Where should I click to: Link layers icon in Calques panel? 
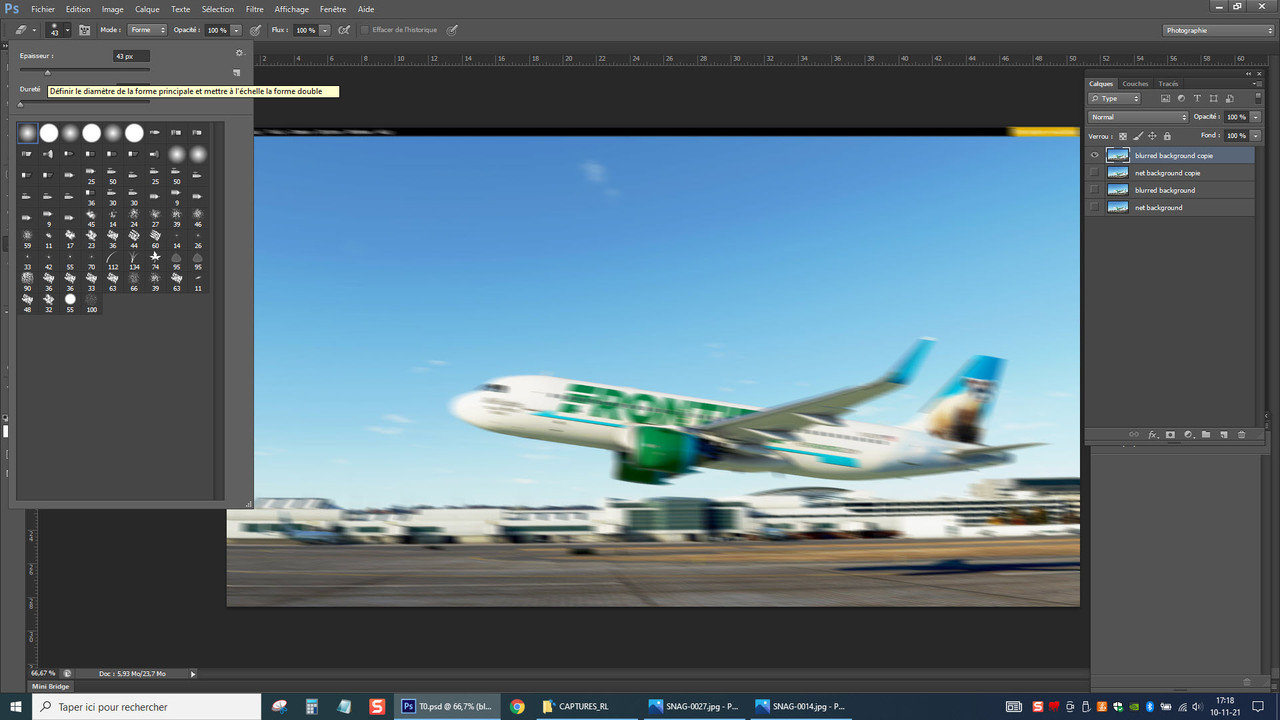click(x=1133, y=435)
